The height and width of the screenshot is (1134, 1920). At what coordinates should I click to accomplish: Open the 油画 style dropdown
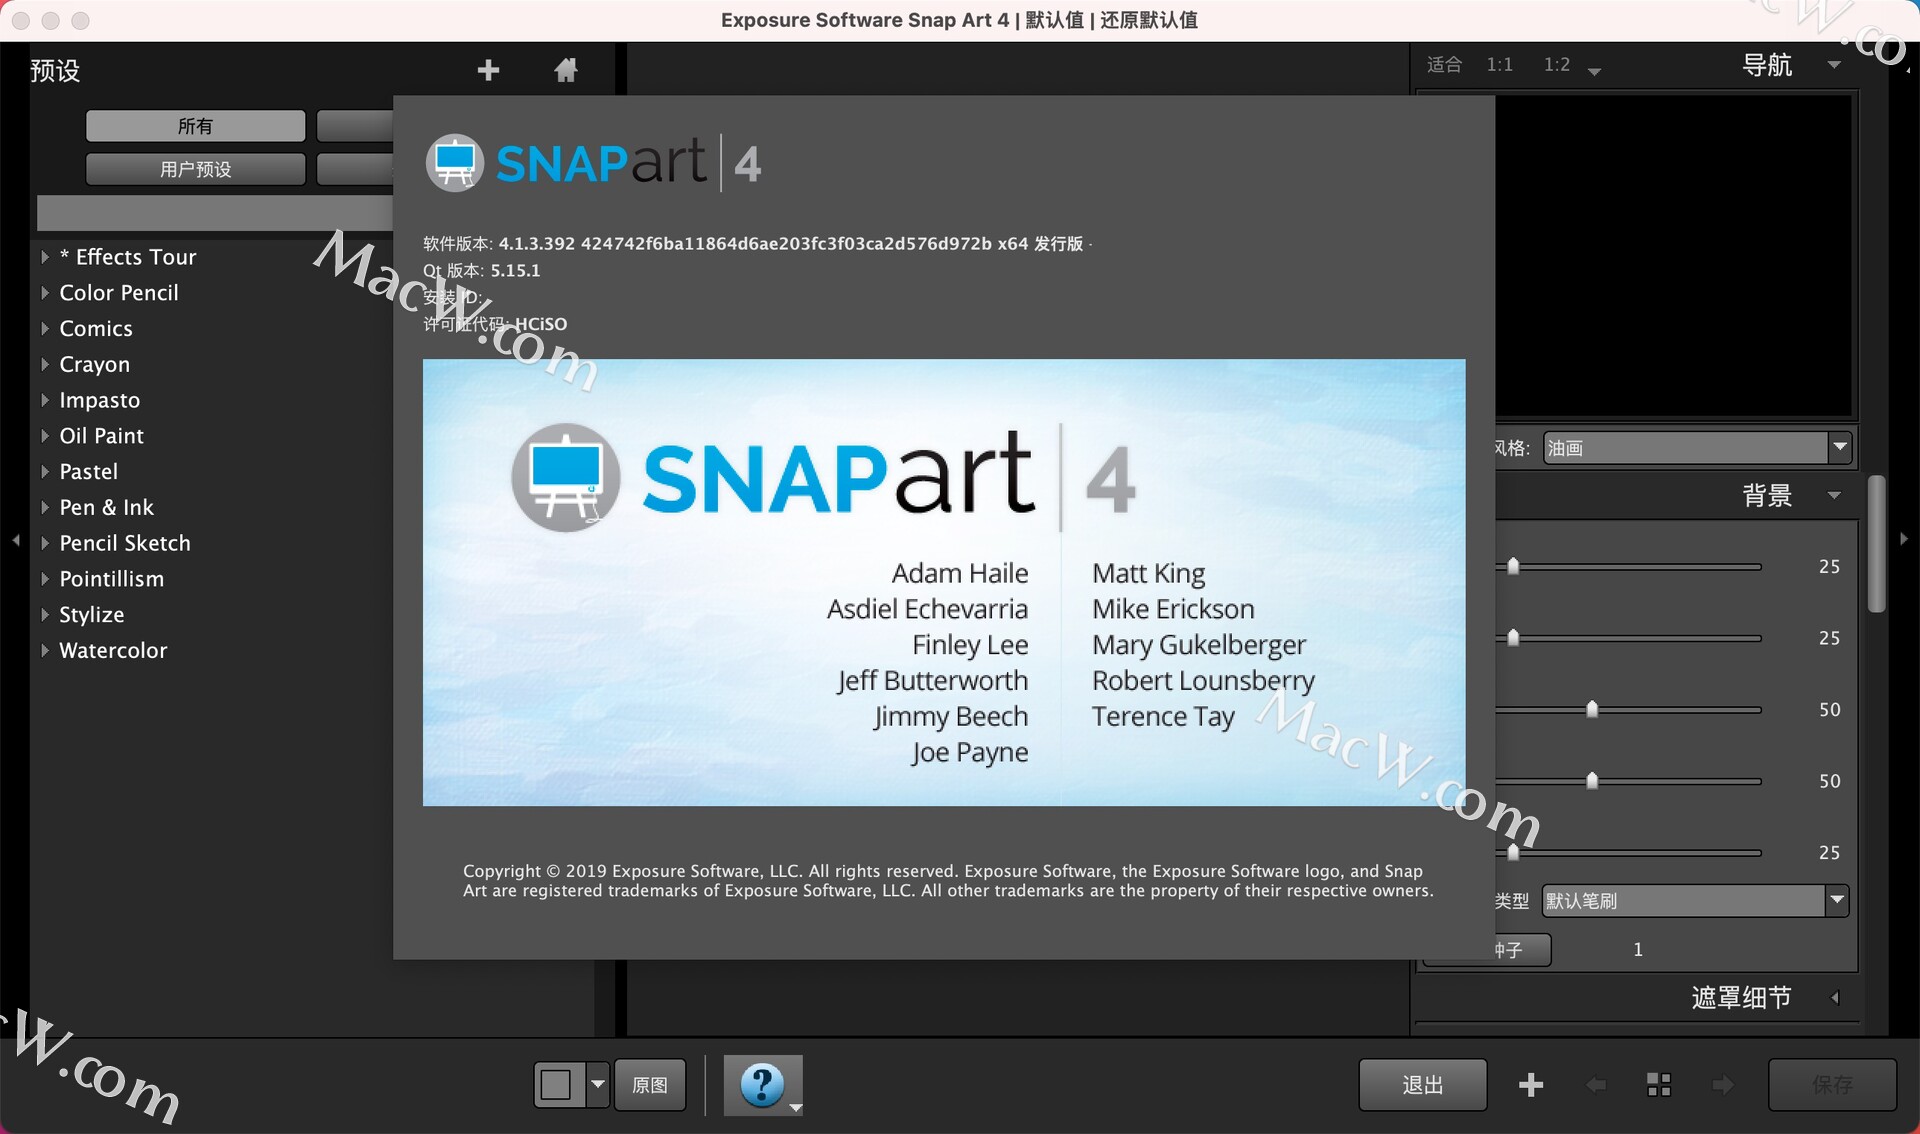[1697, 448]
